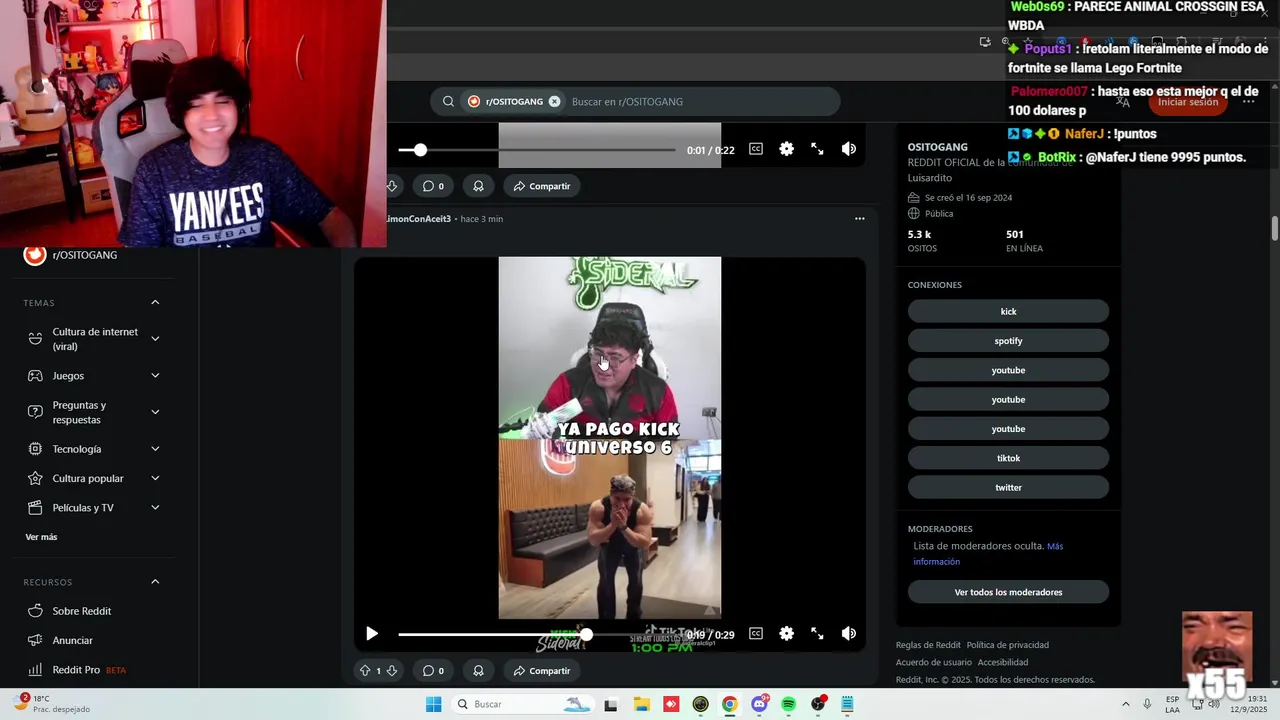
Task: Open the kick connection link
Action: pyautogui.click(x=1008, y=311)
